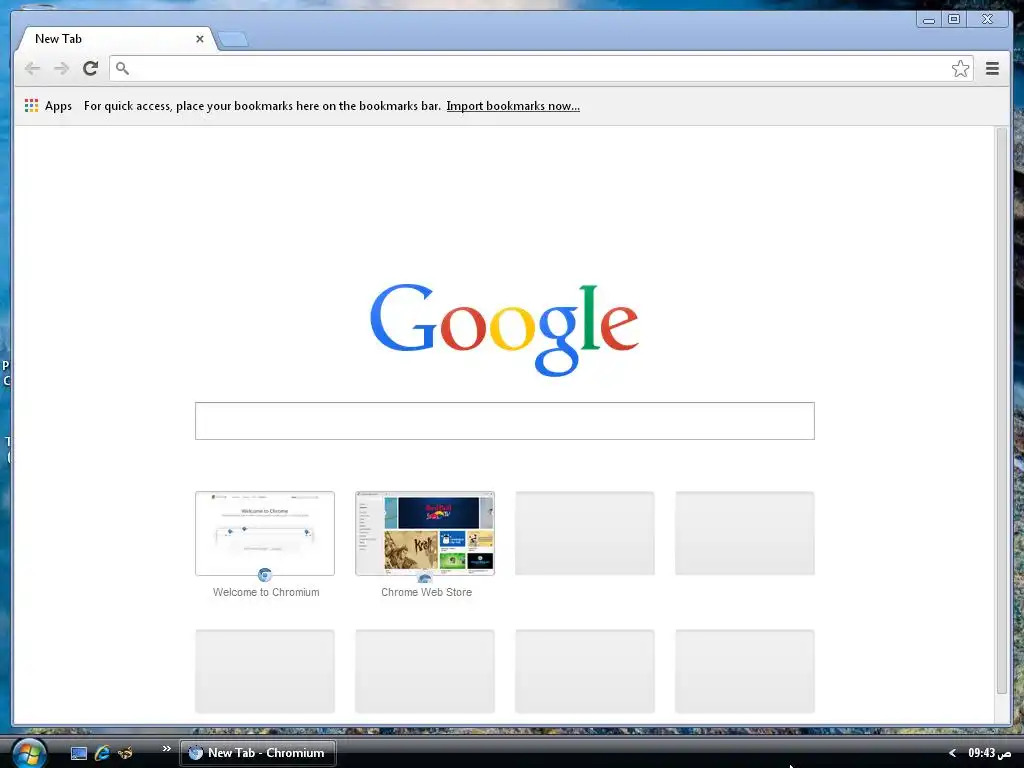Launch Internet Explorer from quick launch
Screen dimensions: 1024x768
pos(102,753)
